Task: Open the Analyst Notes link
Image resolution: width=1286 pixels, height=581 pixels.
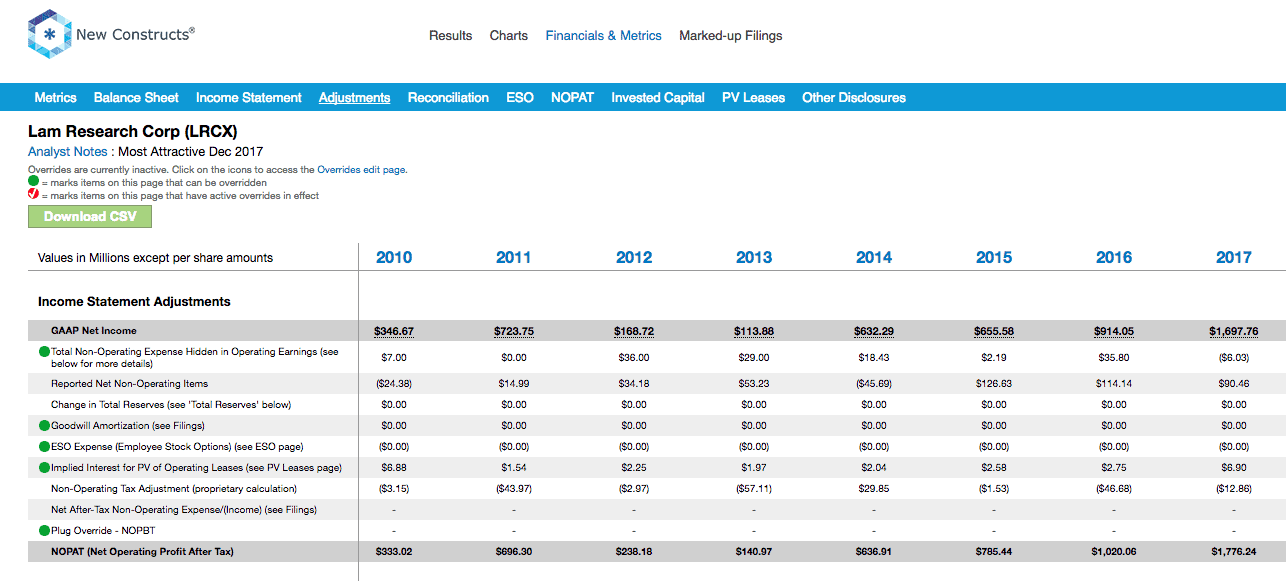Action: (x=68, y=152)
